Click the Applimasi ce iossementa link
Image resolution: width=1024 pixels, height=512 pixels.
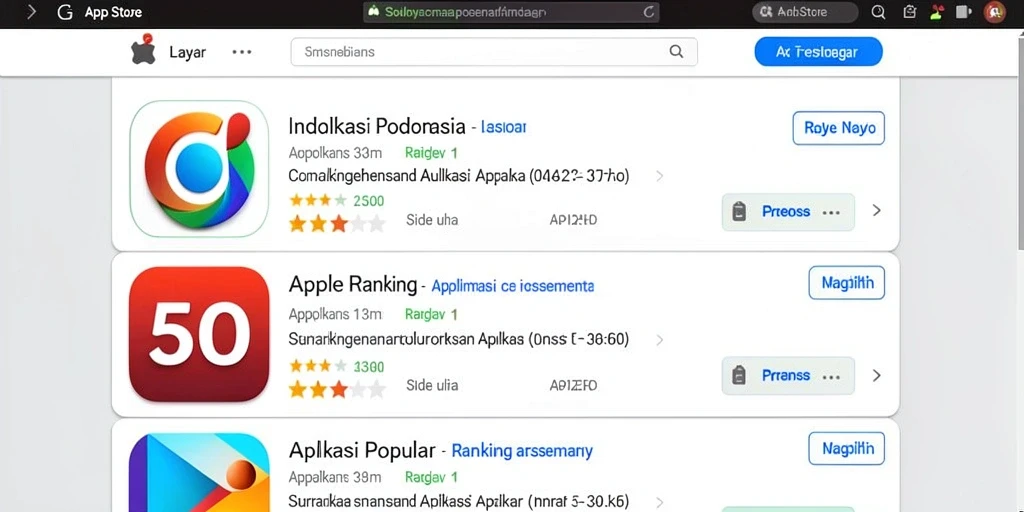513,285
